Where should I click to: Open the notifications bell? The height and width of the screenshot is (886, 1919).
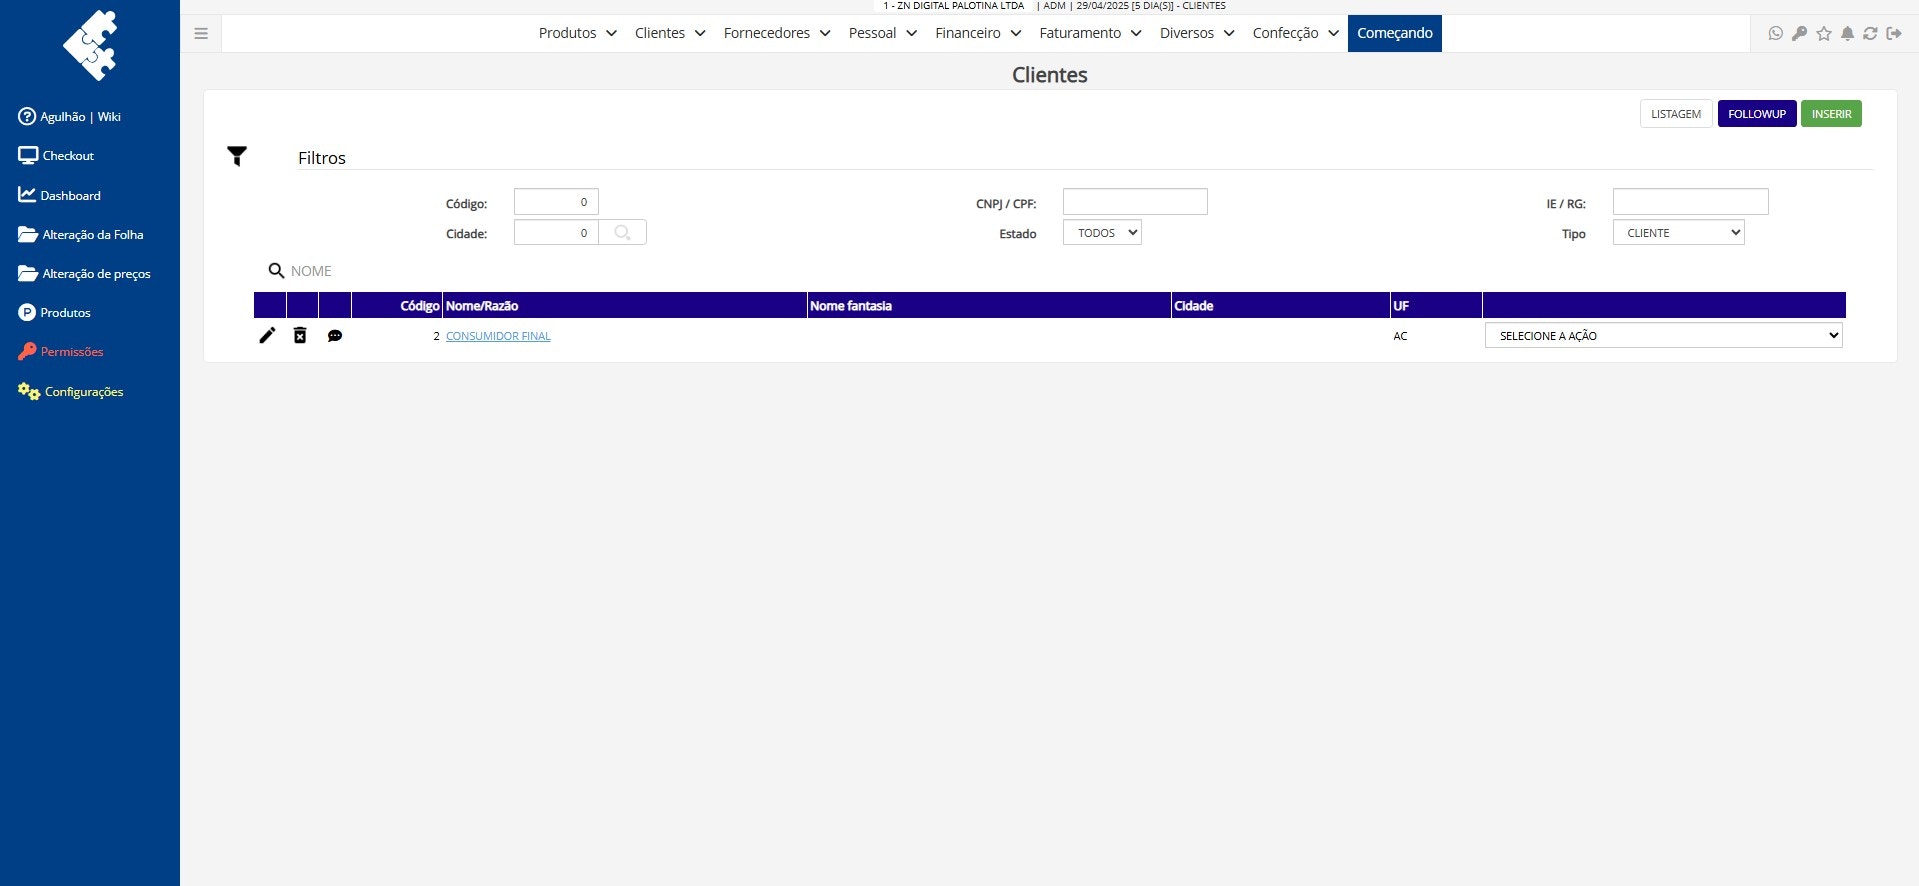(x=1847, y=33)
